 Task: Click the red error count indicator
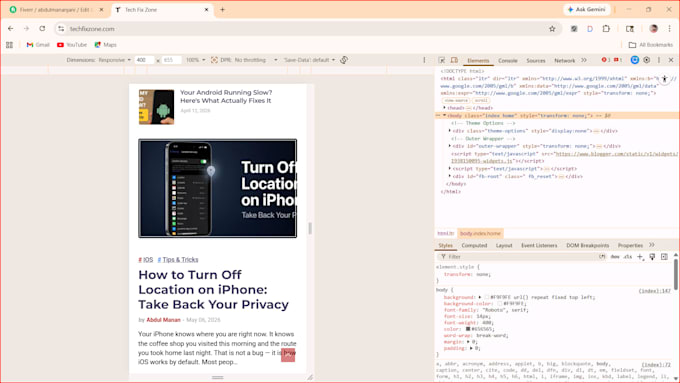click(x=606, y=60)
